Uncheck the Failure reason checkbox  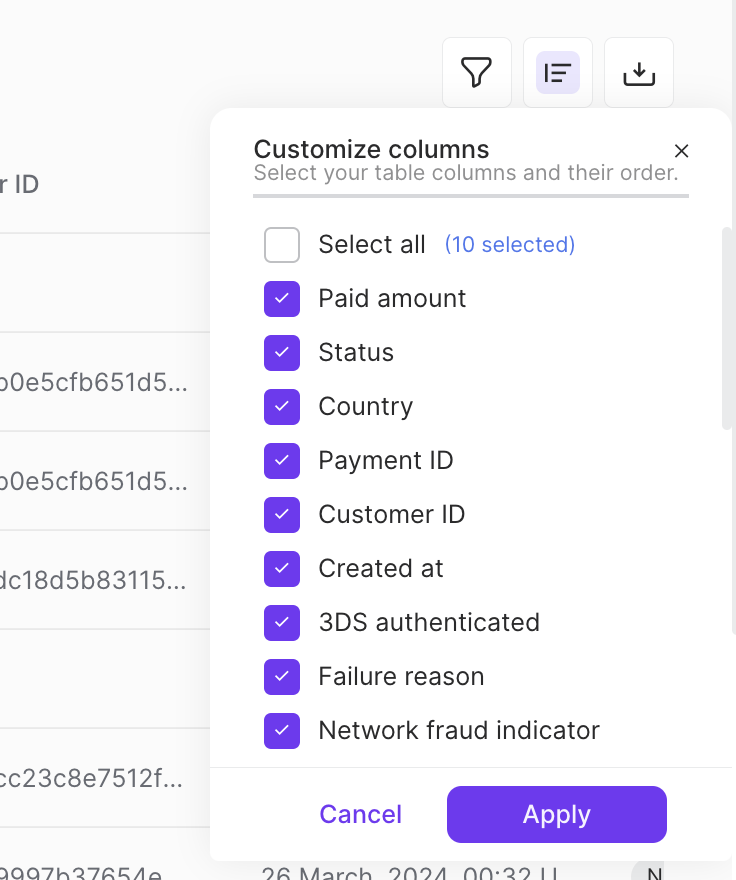pyautogui.click(x=282, y=676)
